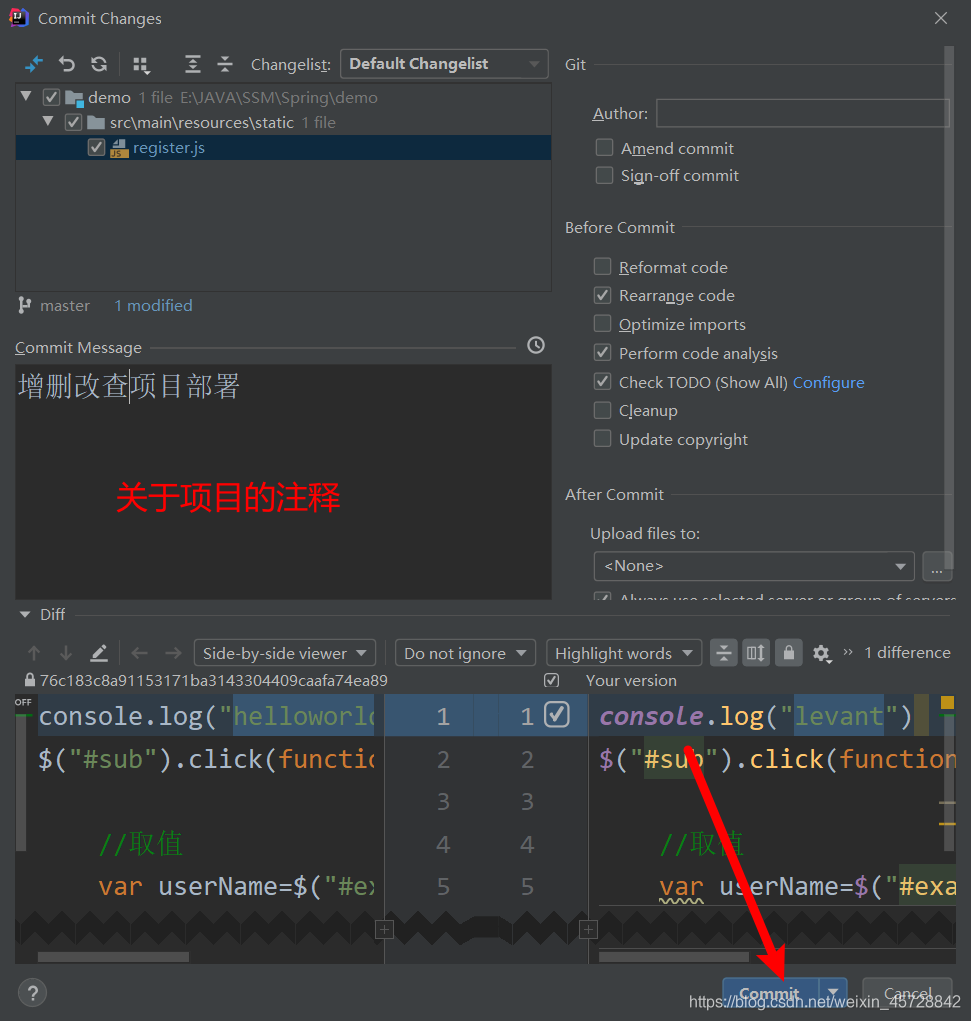Click the compare next file arrow
Viewport: 971px width, 1021px height.
[173, 652]
